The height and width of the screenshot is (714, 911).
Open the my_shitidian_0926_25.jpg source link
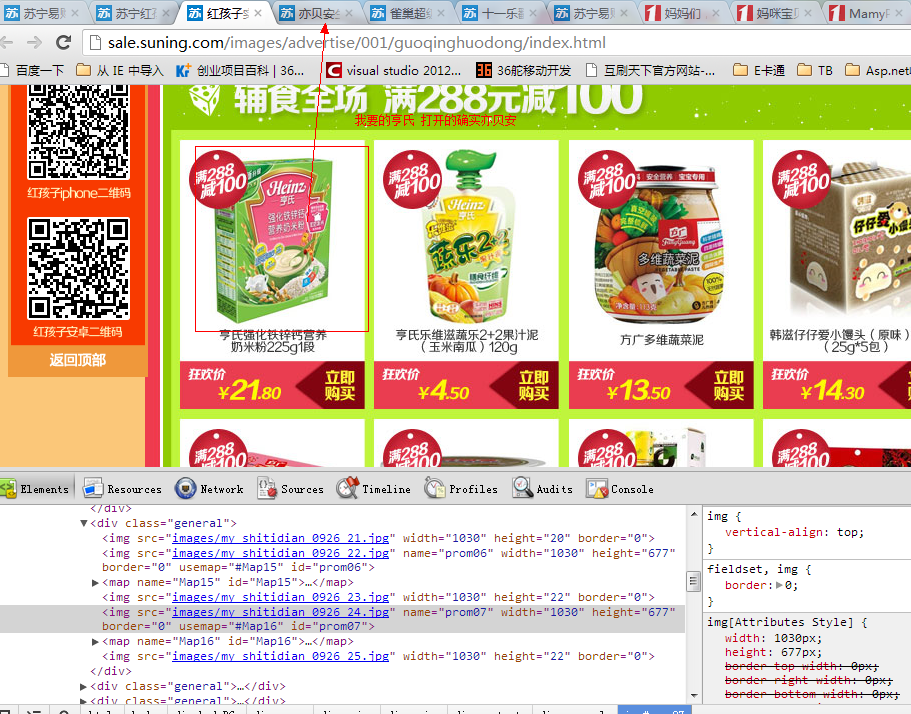pos(281,656)
